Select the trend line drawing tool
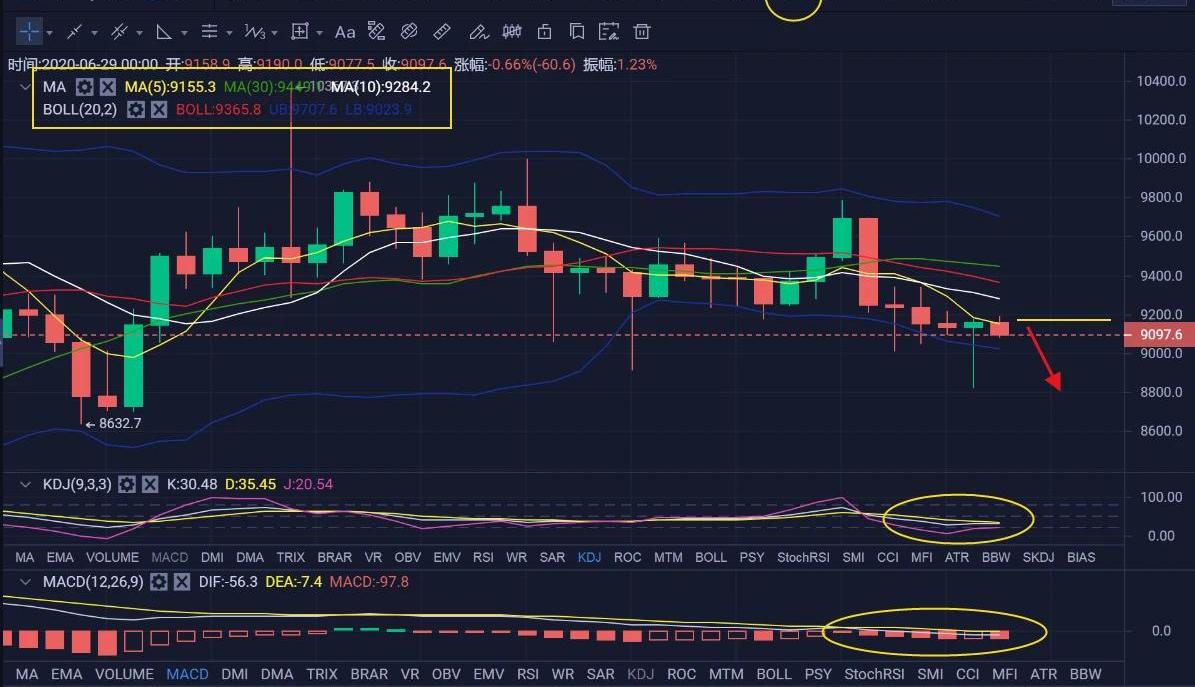 point(73,32)
